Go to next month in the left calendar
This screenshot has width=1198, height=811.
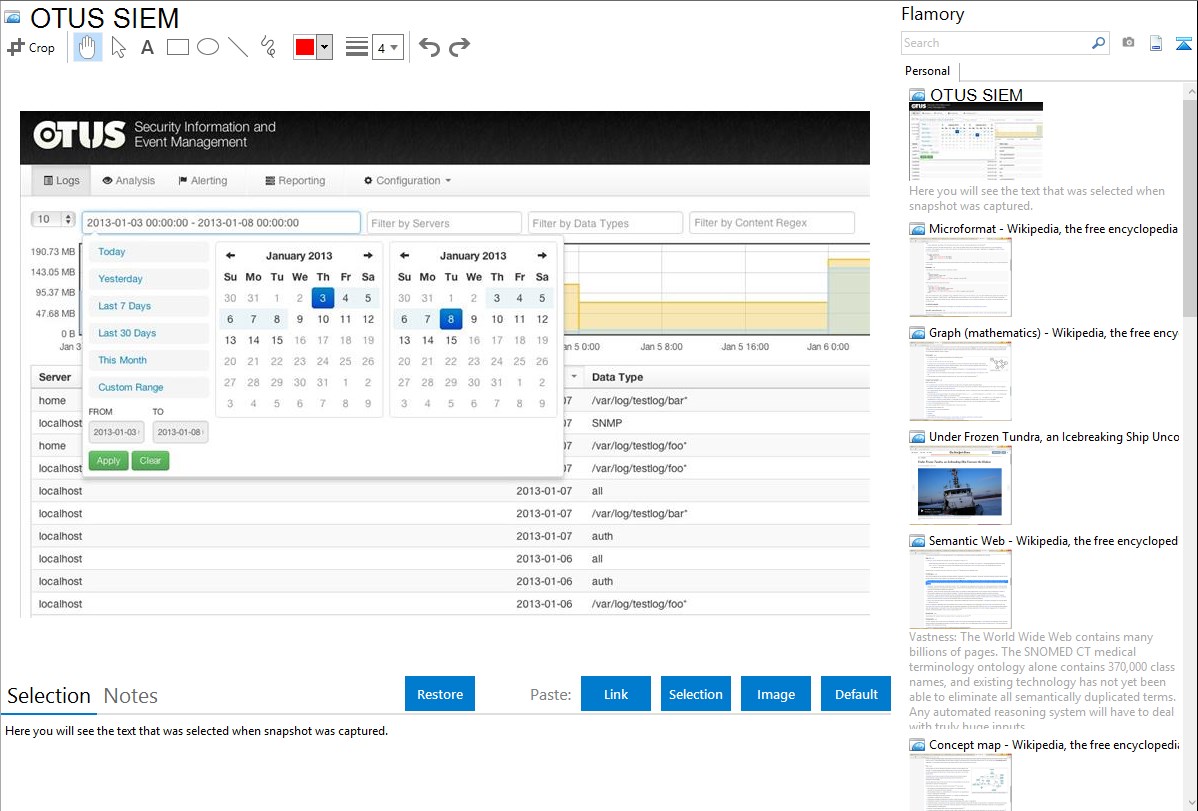click(367, 255)
